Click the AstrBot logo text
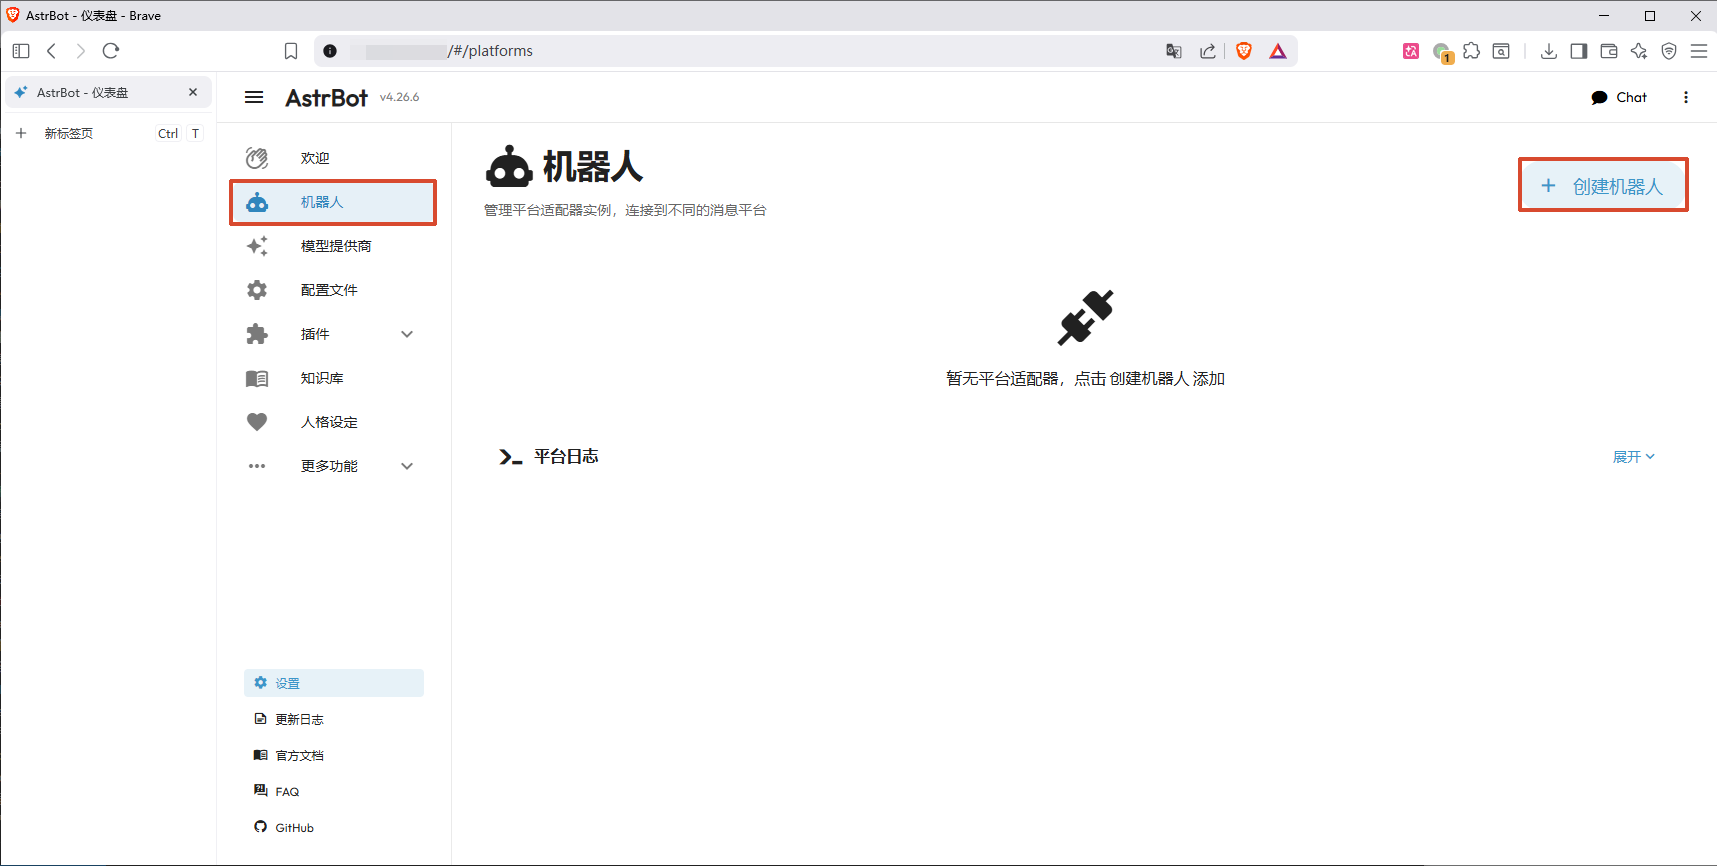The height and width of the screenshot is (866, 1717). 327,97
